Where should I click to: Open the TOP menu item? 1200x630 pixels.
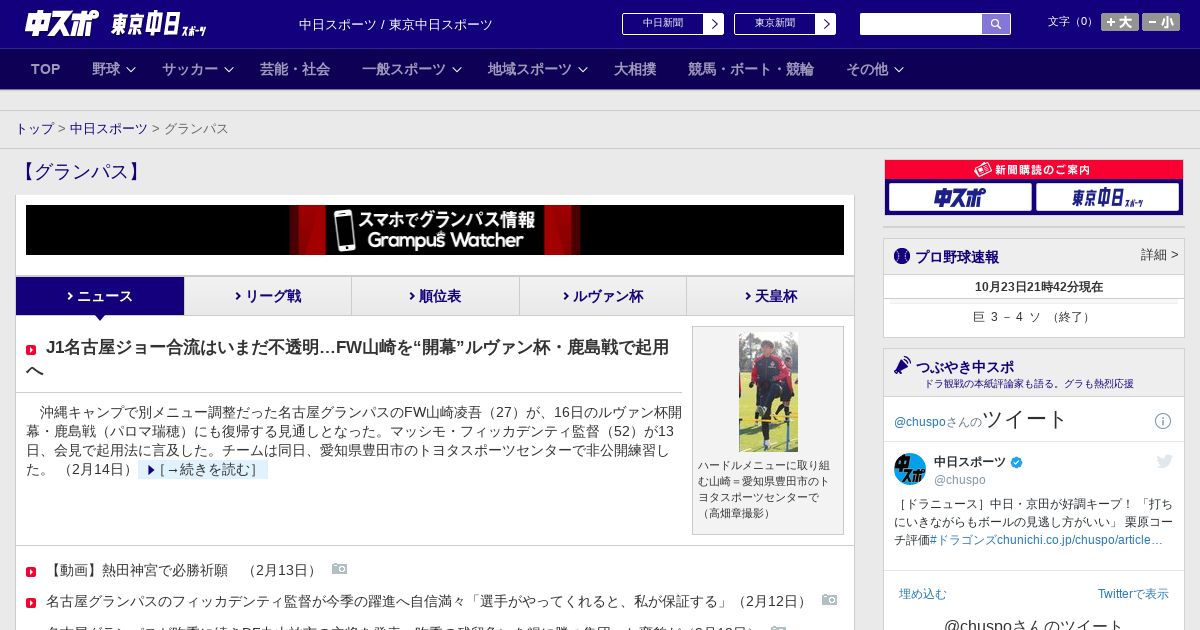pyautogui.click(x=46, y=69)
